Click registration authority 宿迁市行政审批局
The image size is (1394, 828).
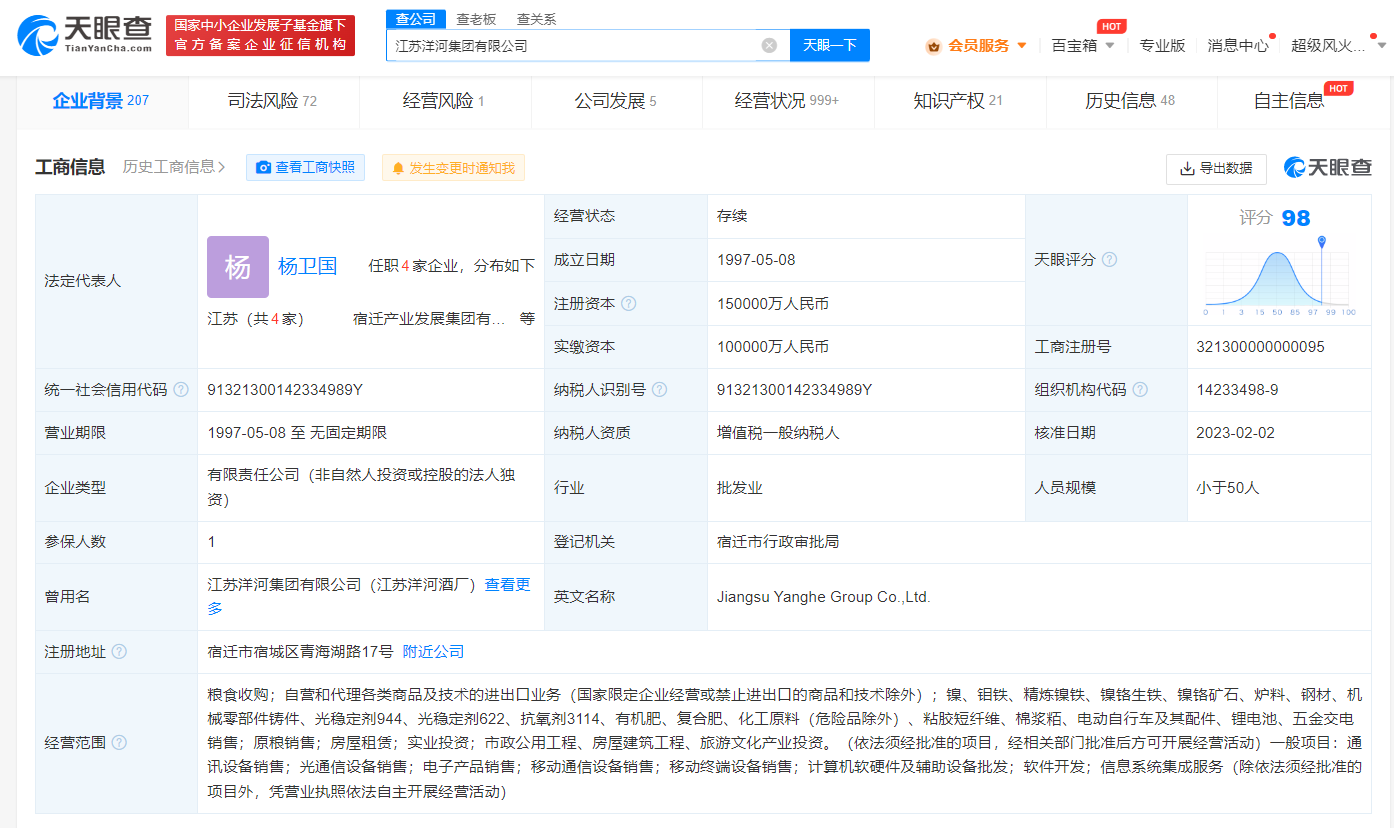(778, 542)
